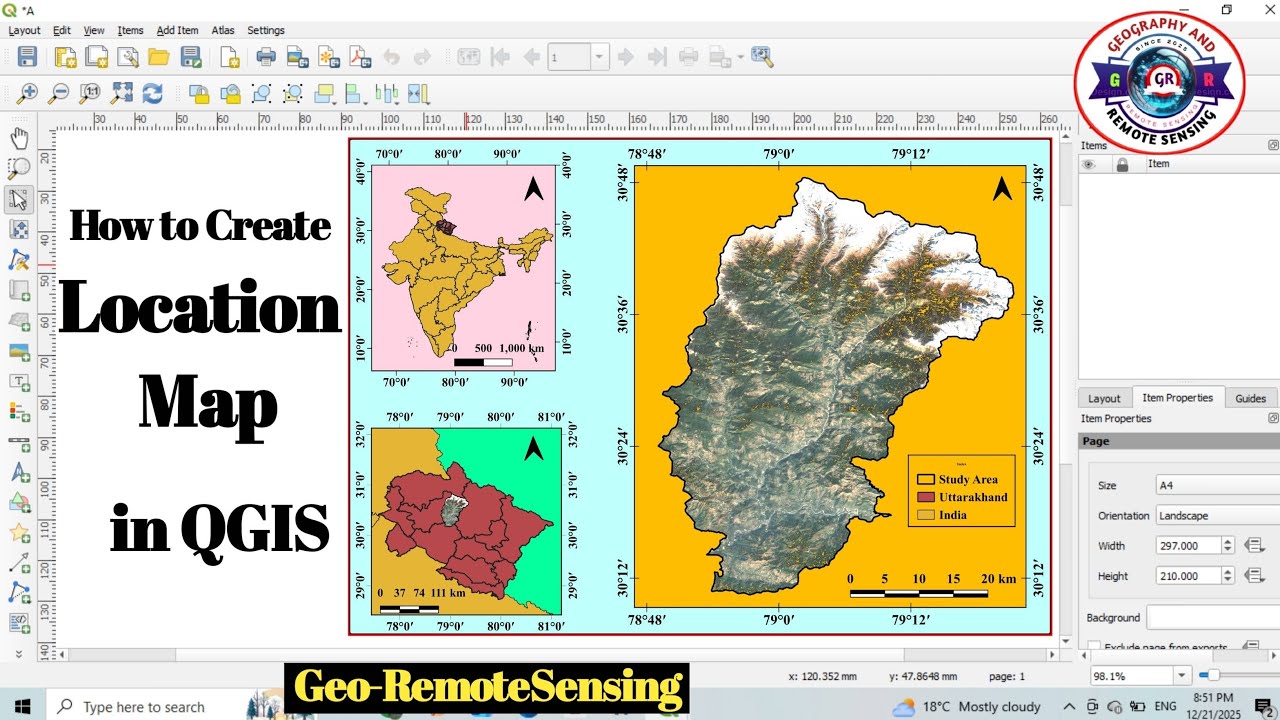1280x720 pixels.
Task: Select the Add Picture tool
Action: tap(18, 351)
